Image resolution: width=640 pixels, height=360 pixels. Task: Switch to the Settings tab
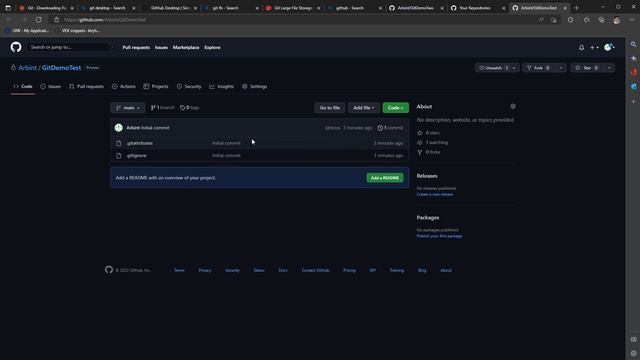[x=254, y=87]
